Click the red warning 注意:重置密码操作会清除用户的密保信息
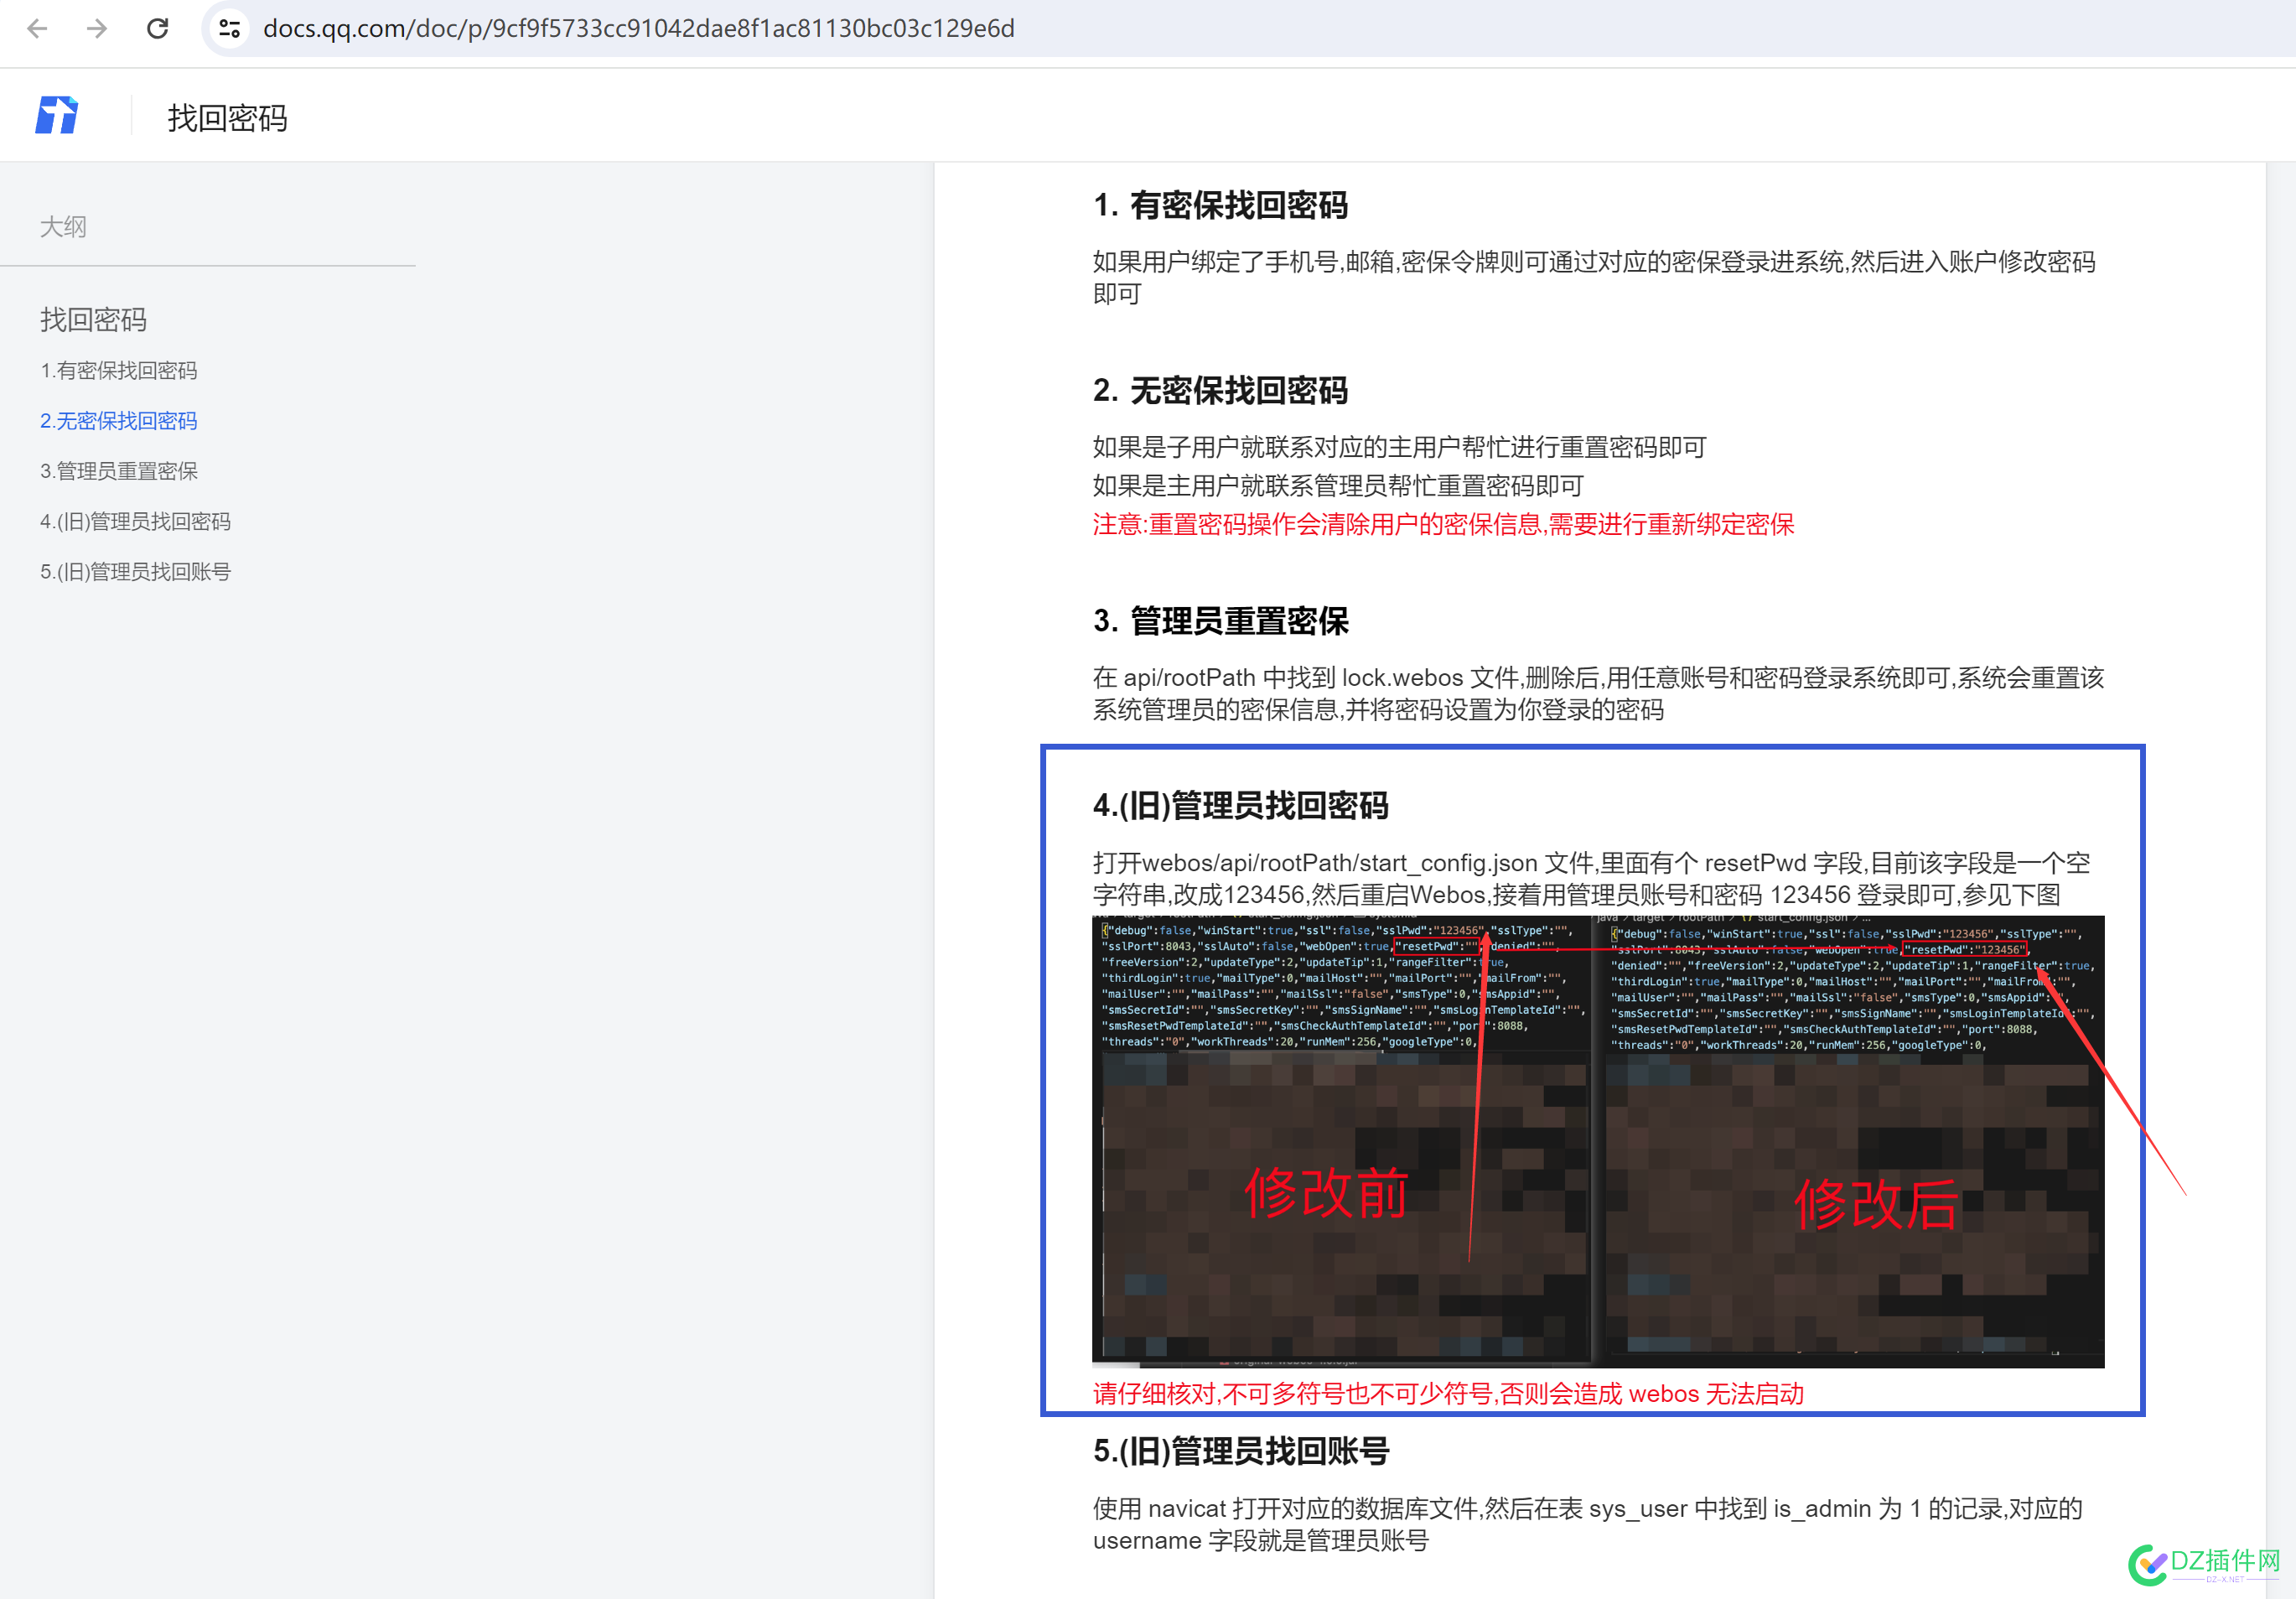 [x=1443, y=525]
